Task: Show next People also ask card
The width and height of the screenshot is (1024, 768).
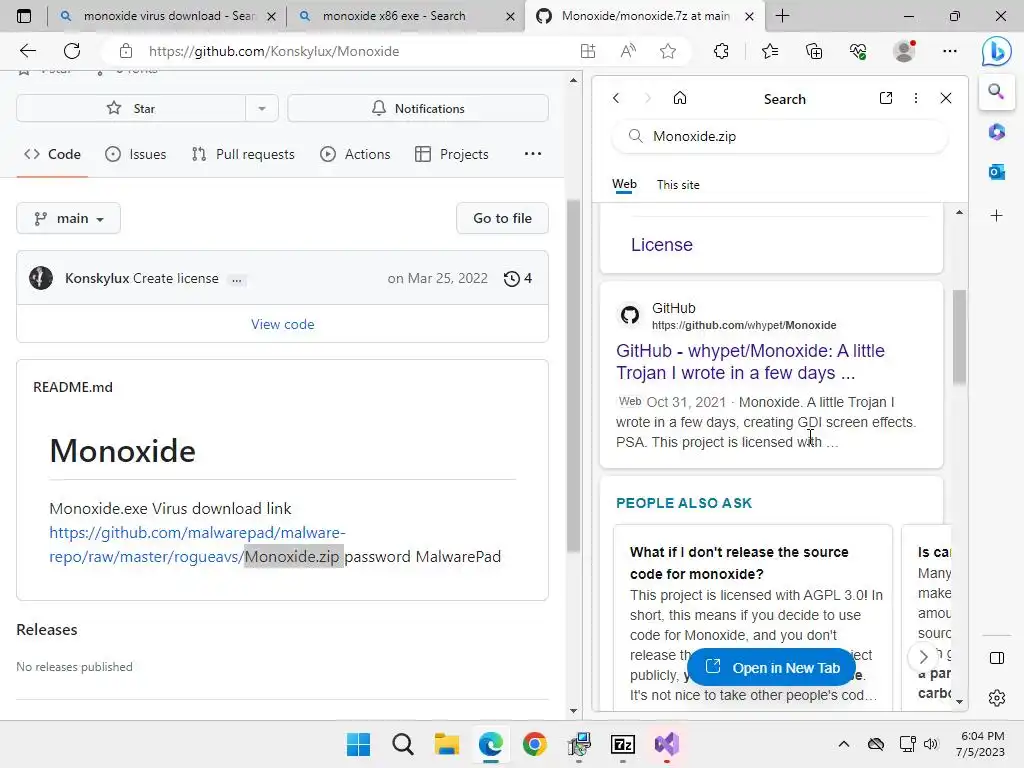Action: tap(923, 656)
